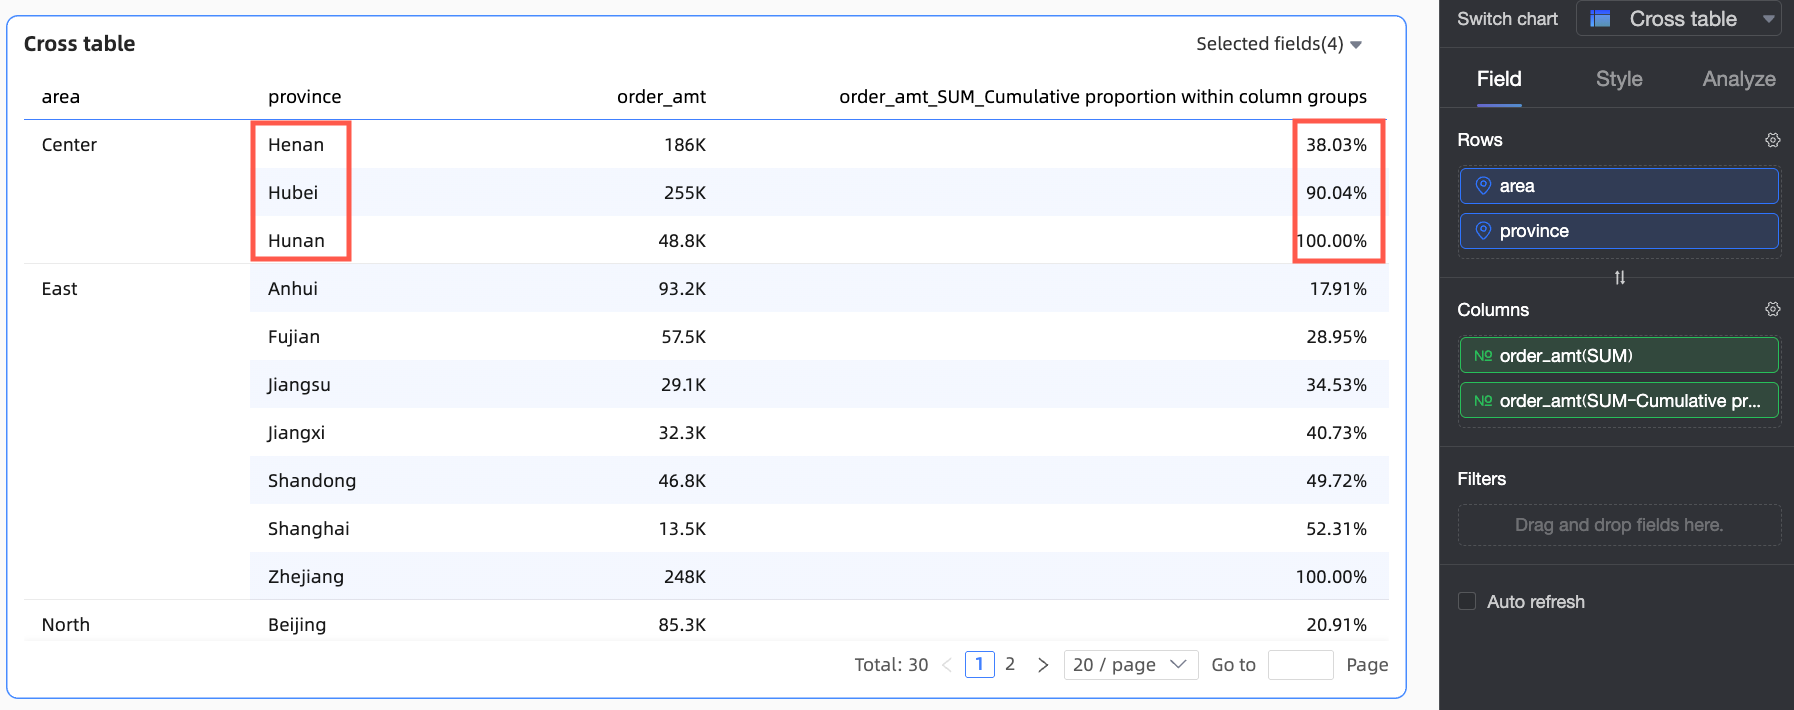The width and height of the screenshot is (1794, 710).
Task: Click the Go to page input field
Action: [x=1299, y=665]
